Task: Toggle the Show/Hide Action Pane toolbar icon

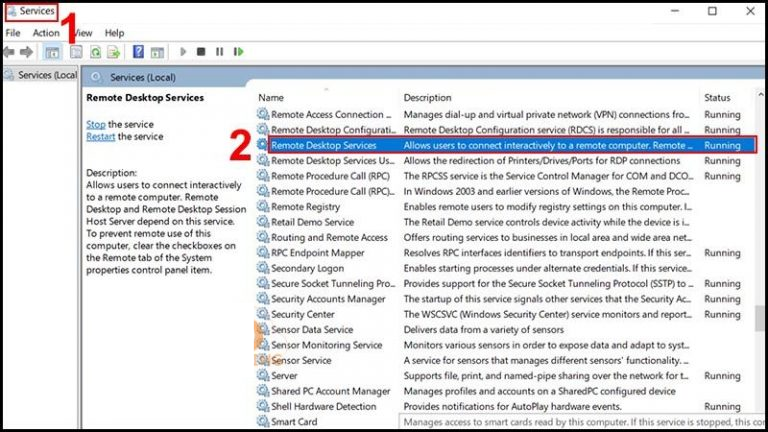Action: (x=157, y=52)
